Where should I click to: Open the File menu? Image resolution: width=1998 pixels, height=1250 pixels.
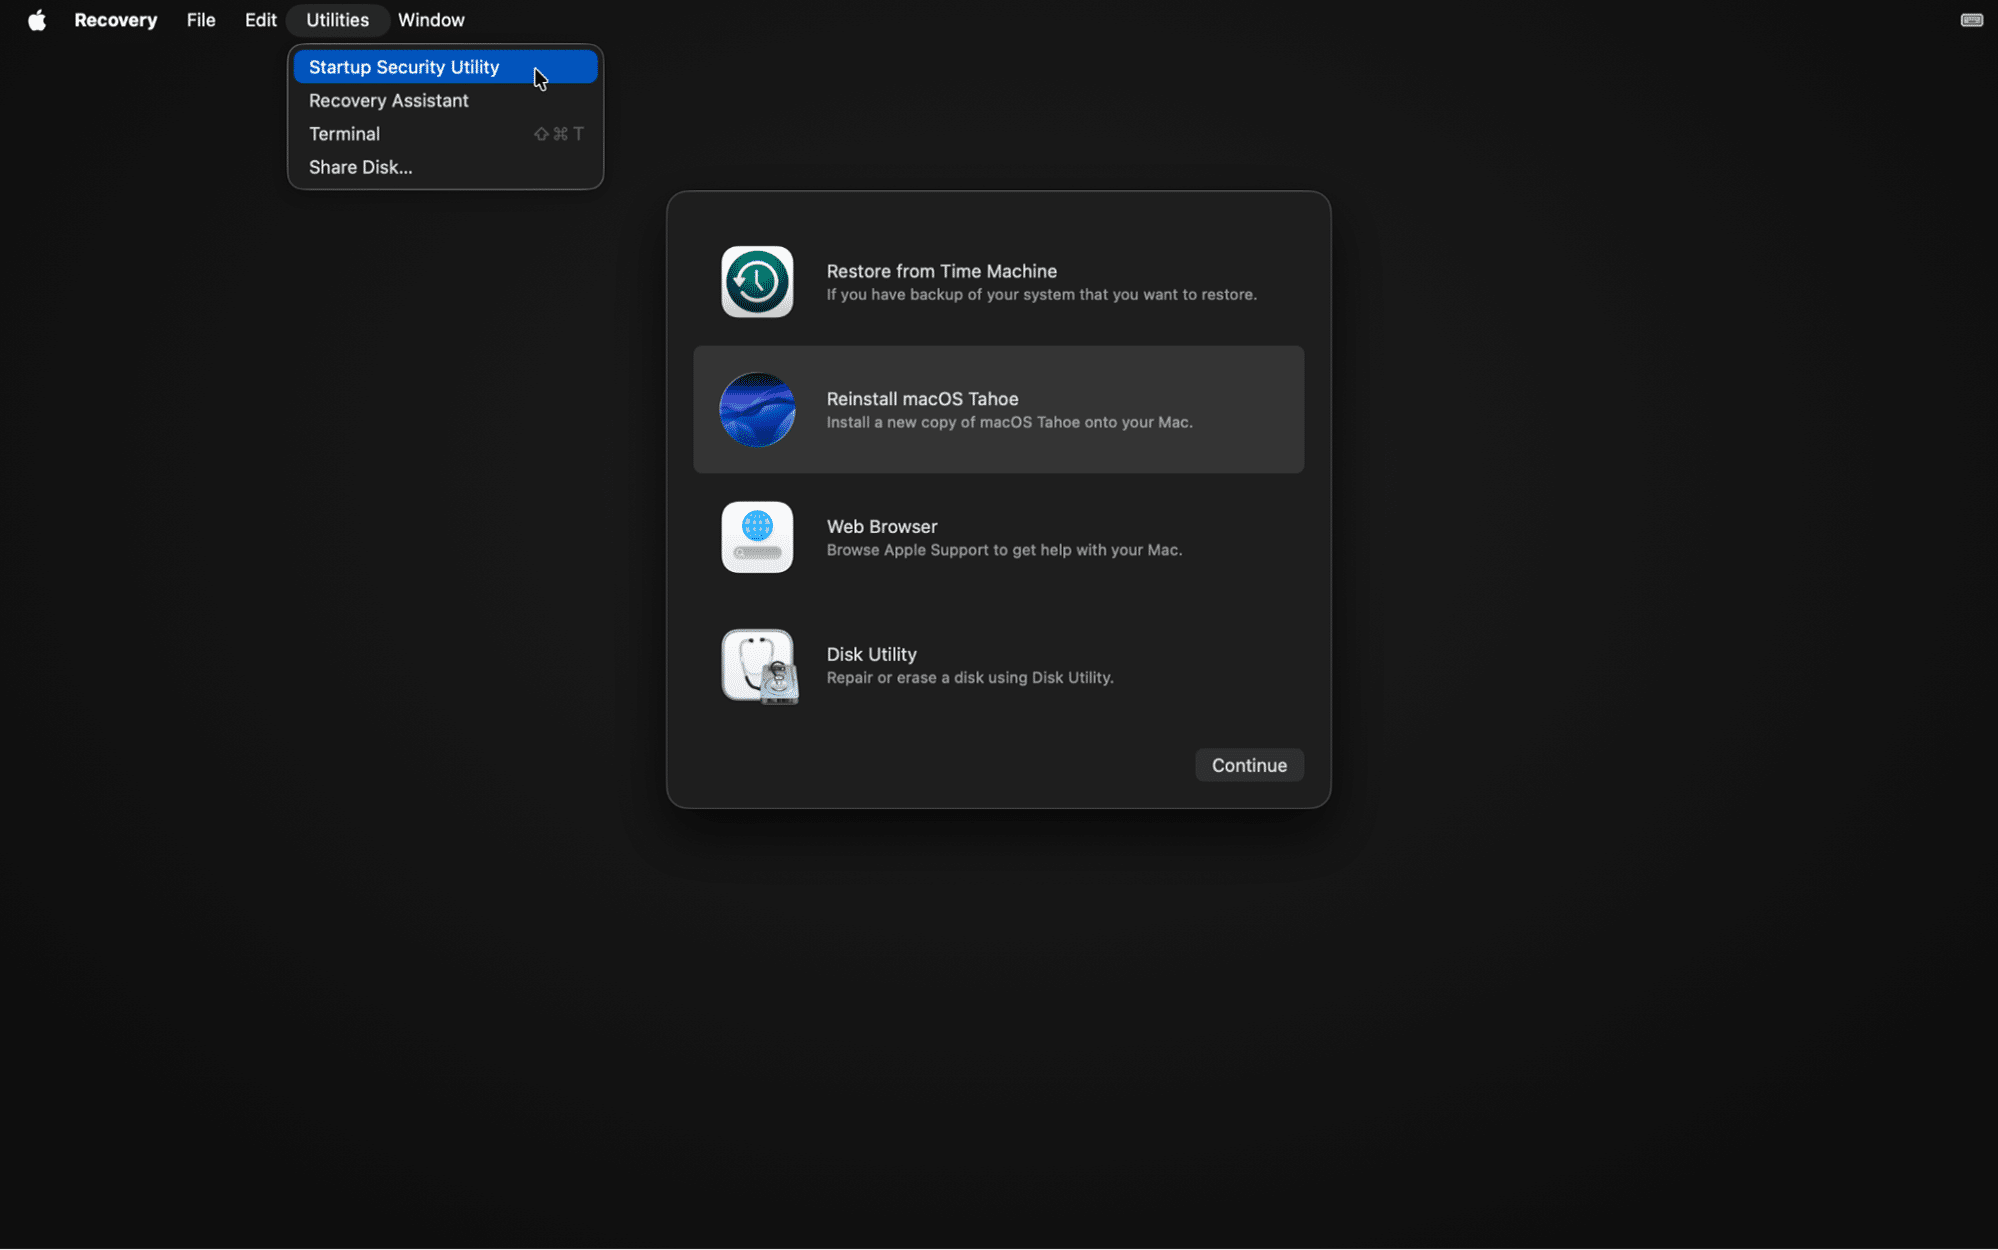(200, 19)
